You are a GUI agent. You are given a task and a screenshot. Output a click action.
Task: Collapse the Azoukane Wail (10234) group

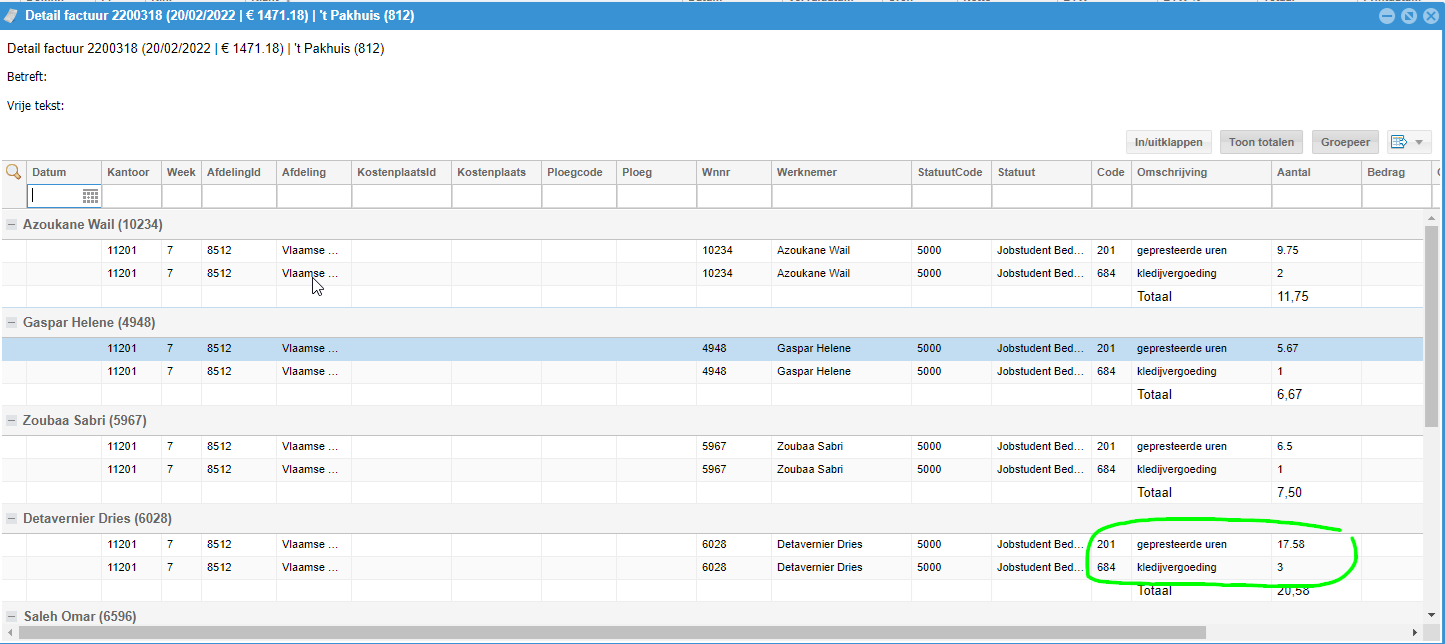click(x=11, y=225)
